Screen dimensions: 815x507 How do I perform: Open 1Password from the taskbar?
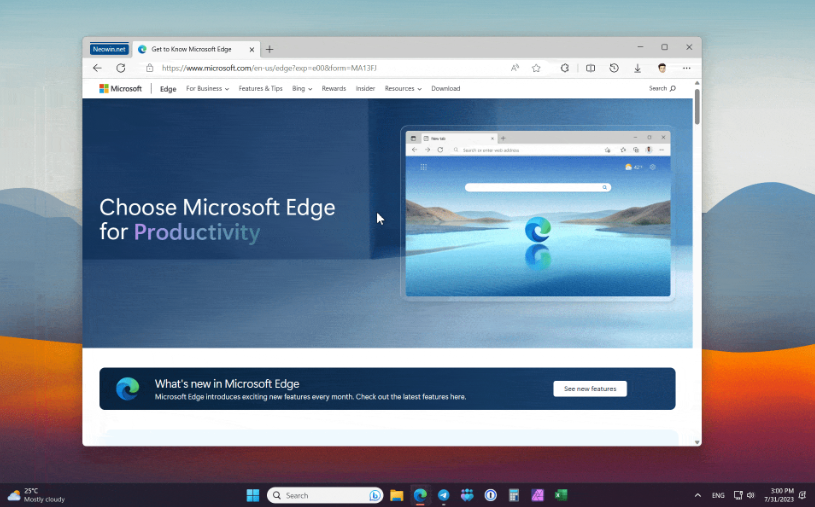[x=490, y=495]
